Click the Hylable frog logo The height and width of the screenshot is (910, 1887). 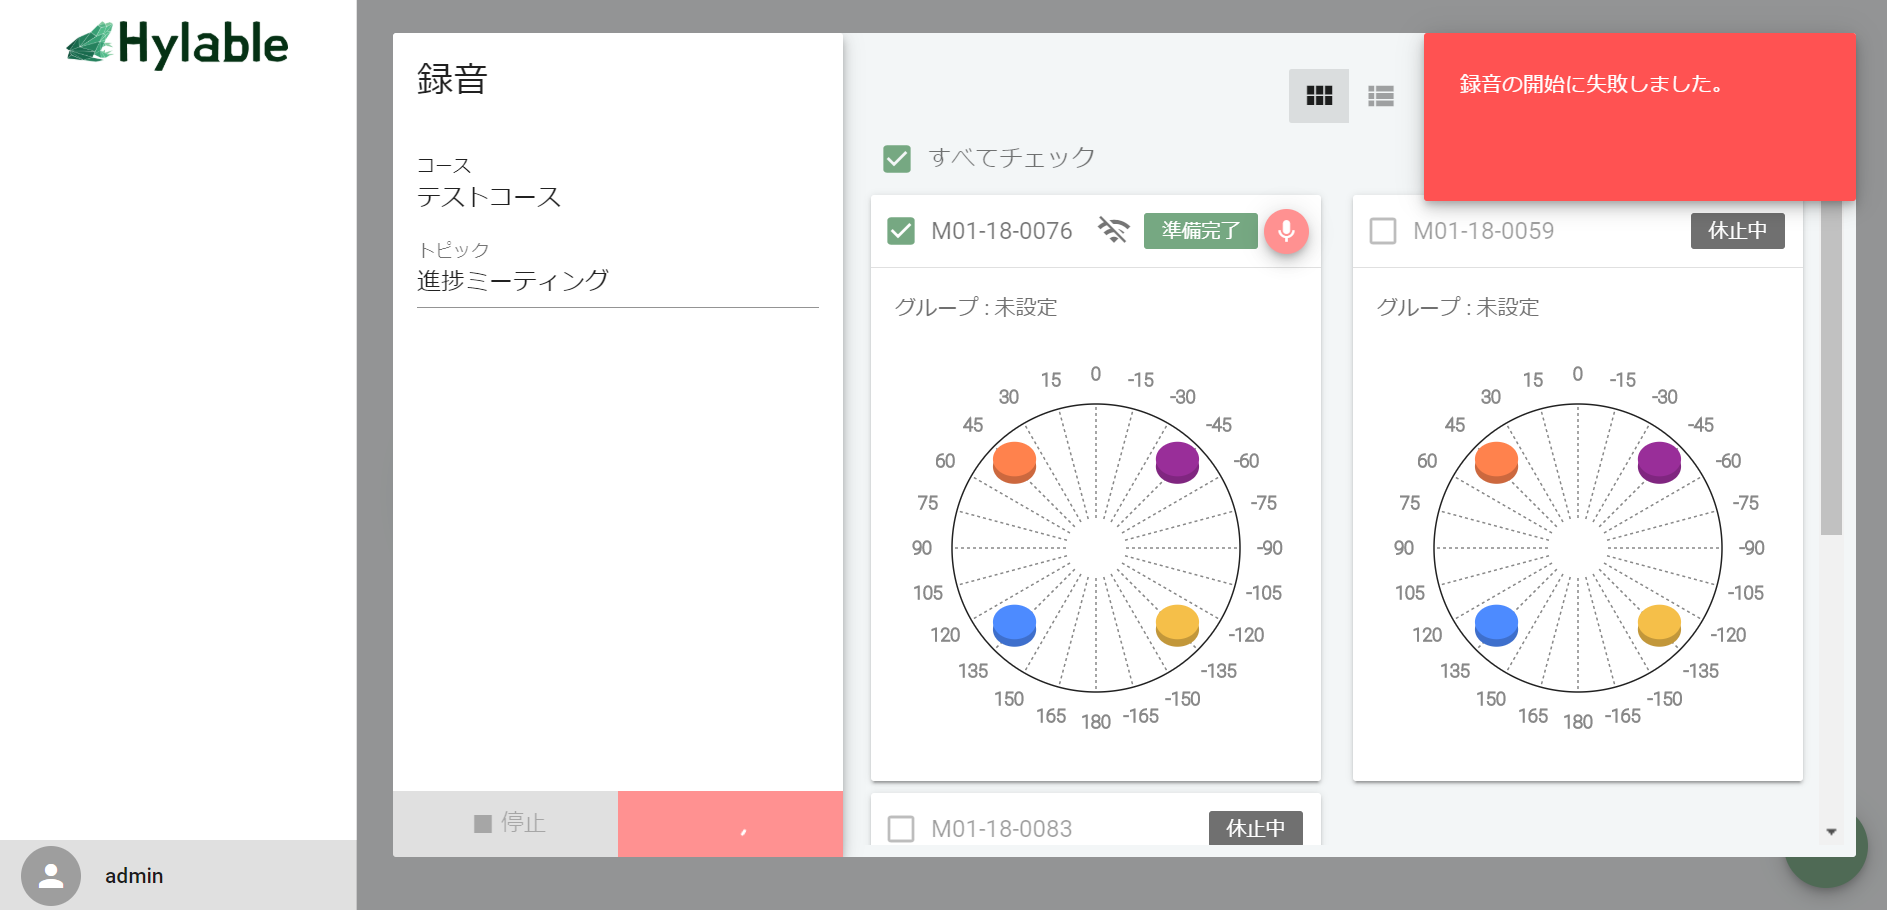(90, 44)
